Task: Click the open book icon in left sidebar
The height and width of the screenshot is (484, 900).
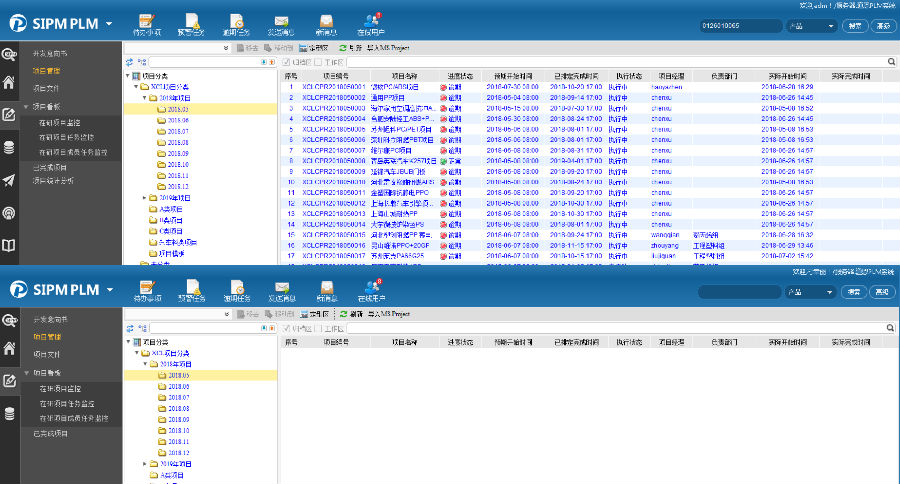Action: [x=10, y=244]
